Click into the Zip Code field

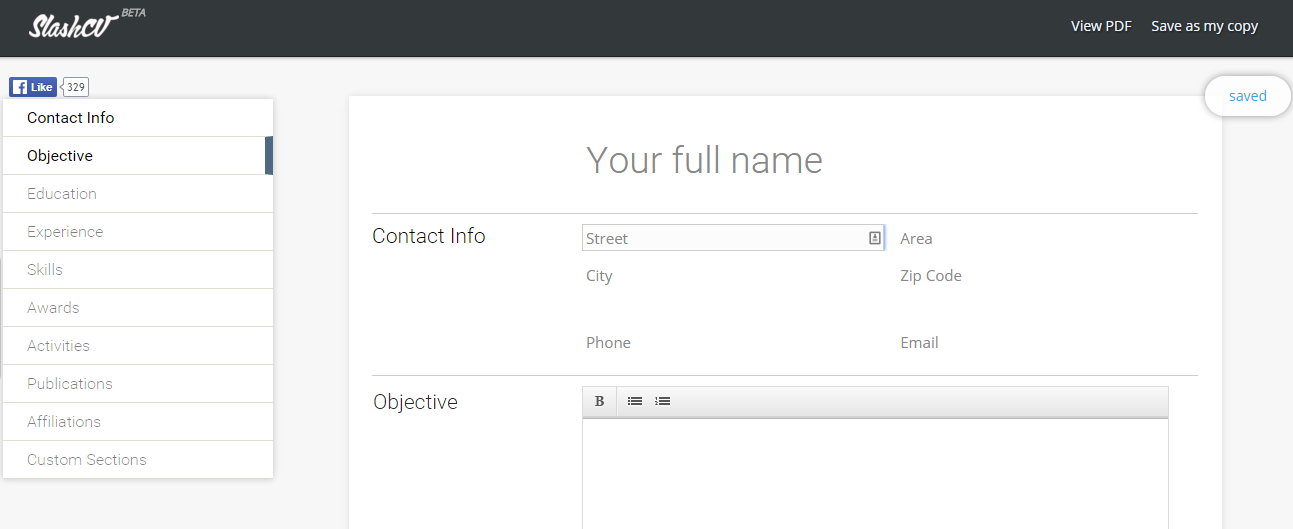[x=1040, y=276]
